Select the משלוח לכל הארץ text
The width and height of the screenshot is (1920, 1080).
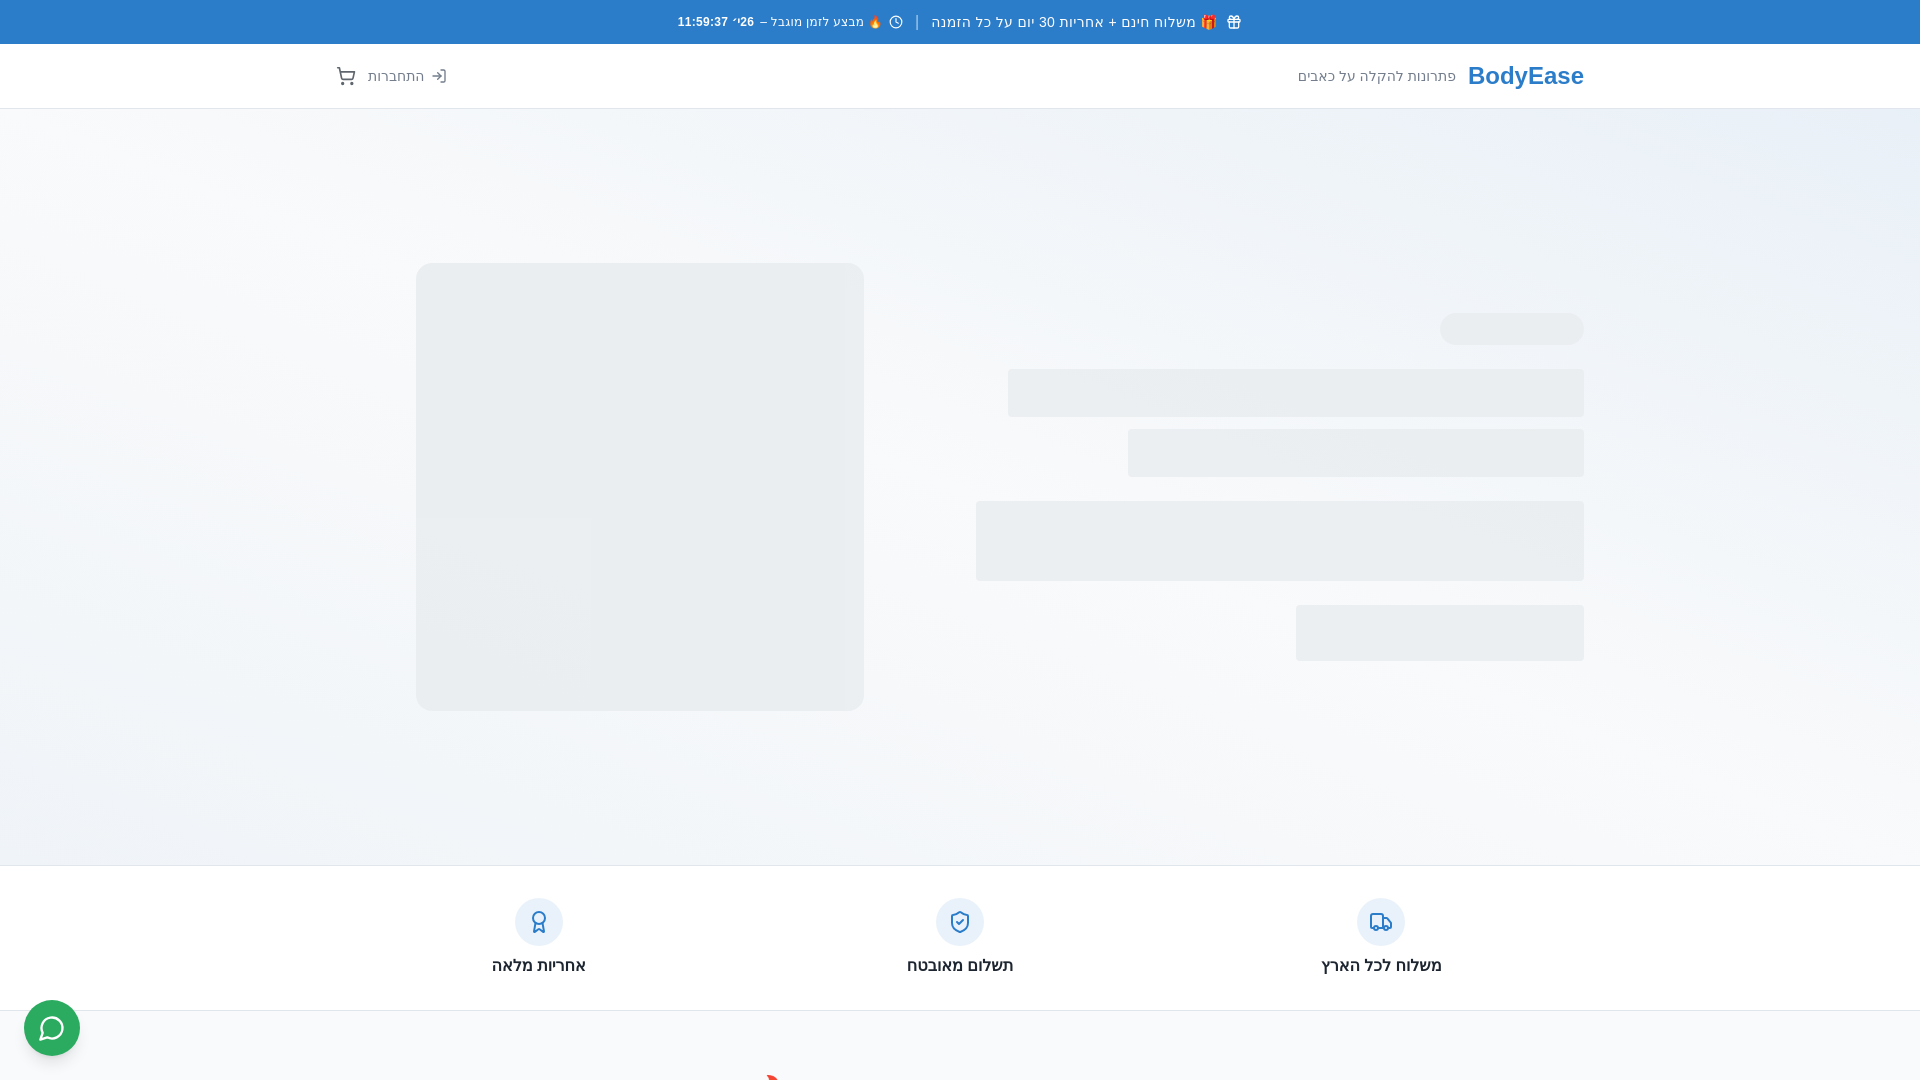click(x=1381, y=966)
